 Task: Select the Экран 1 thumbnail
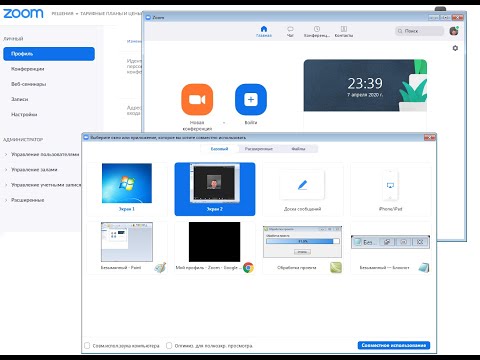[x=127, y=183]
